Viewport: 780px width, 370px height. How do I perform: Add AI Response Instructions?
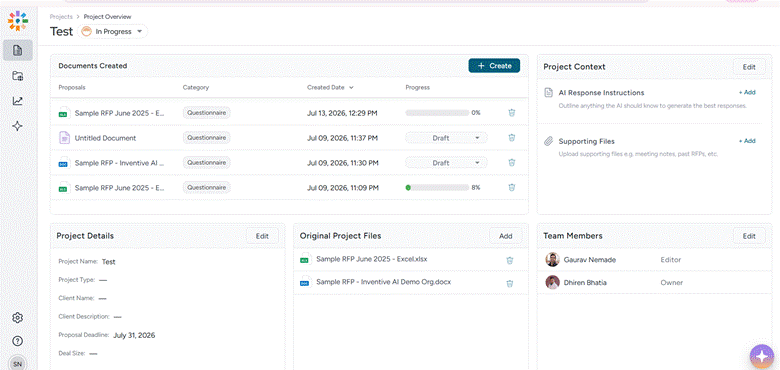(747, 92)
